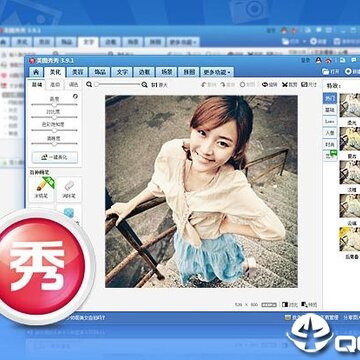
Task: Switch to the 美容 tab
Action: 77,72
